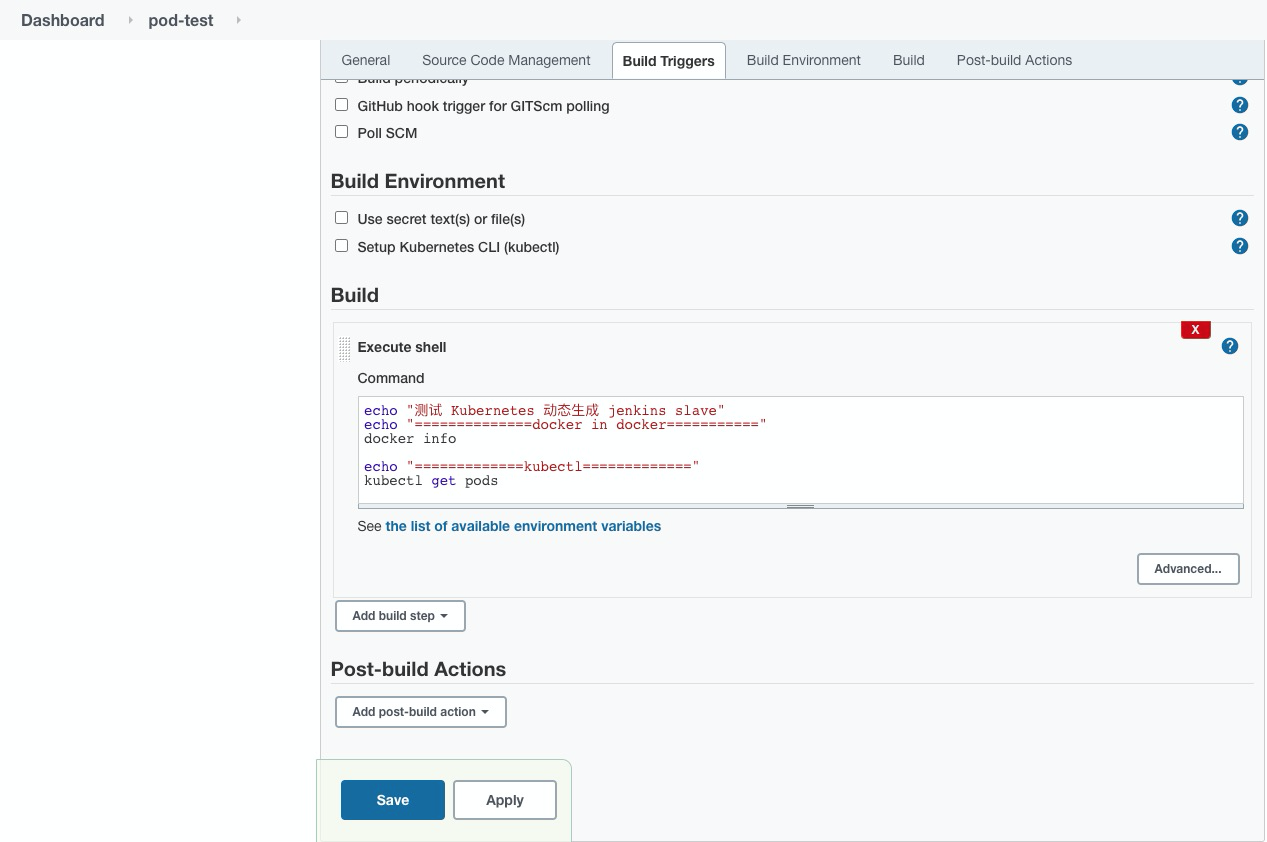Open the Add build step dropdown
This screenshot has width=1267, height=842.
click(400, 616)
